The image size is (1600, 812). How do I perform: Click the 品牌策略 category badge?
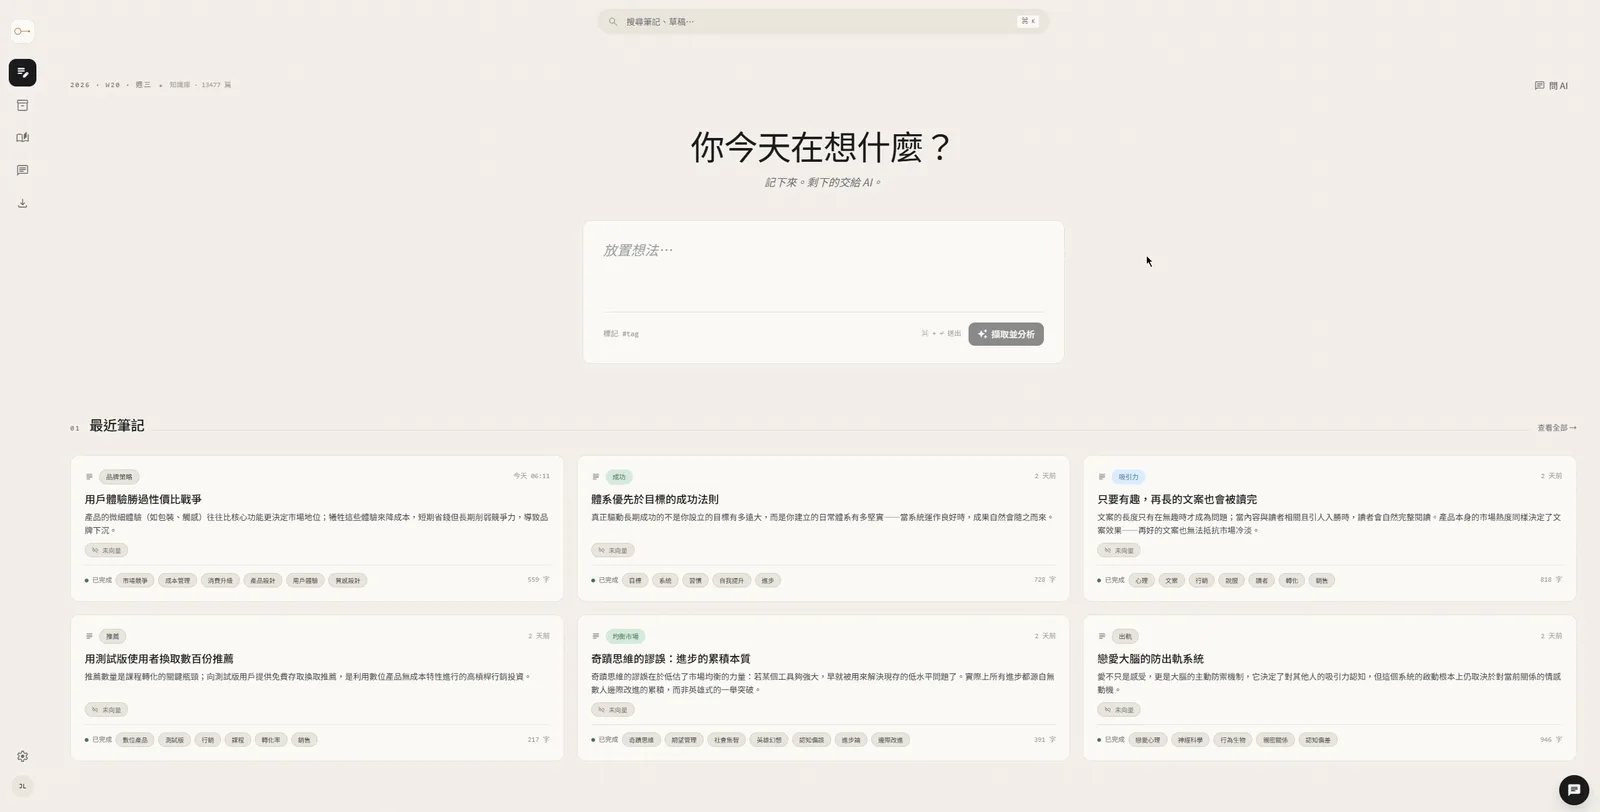pos(119,477)
